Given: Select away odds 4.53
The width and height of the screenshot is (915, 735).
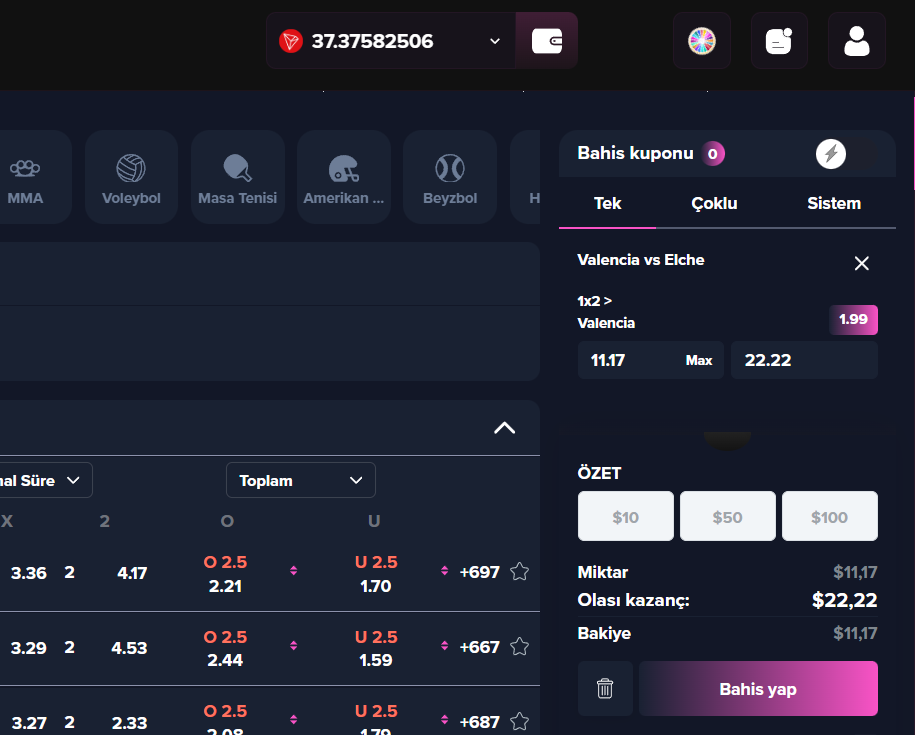Looking at the screenshot, I should pos(130,648).
